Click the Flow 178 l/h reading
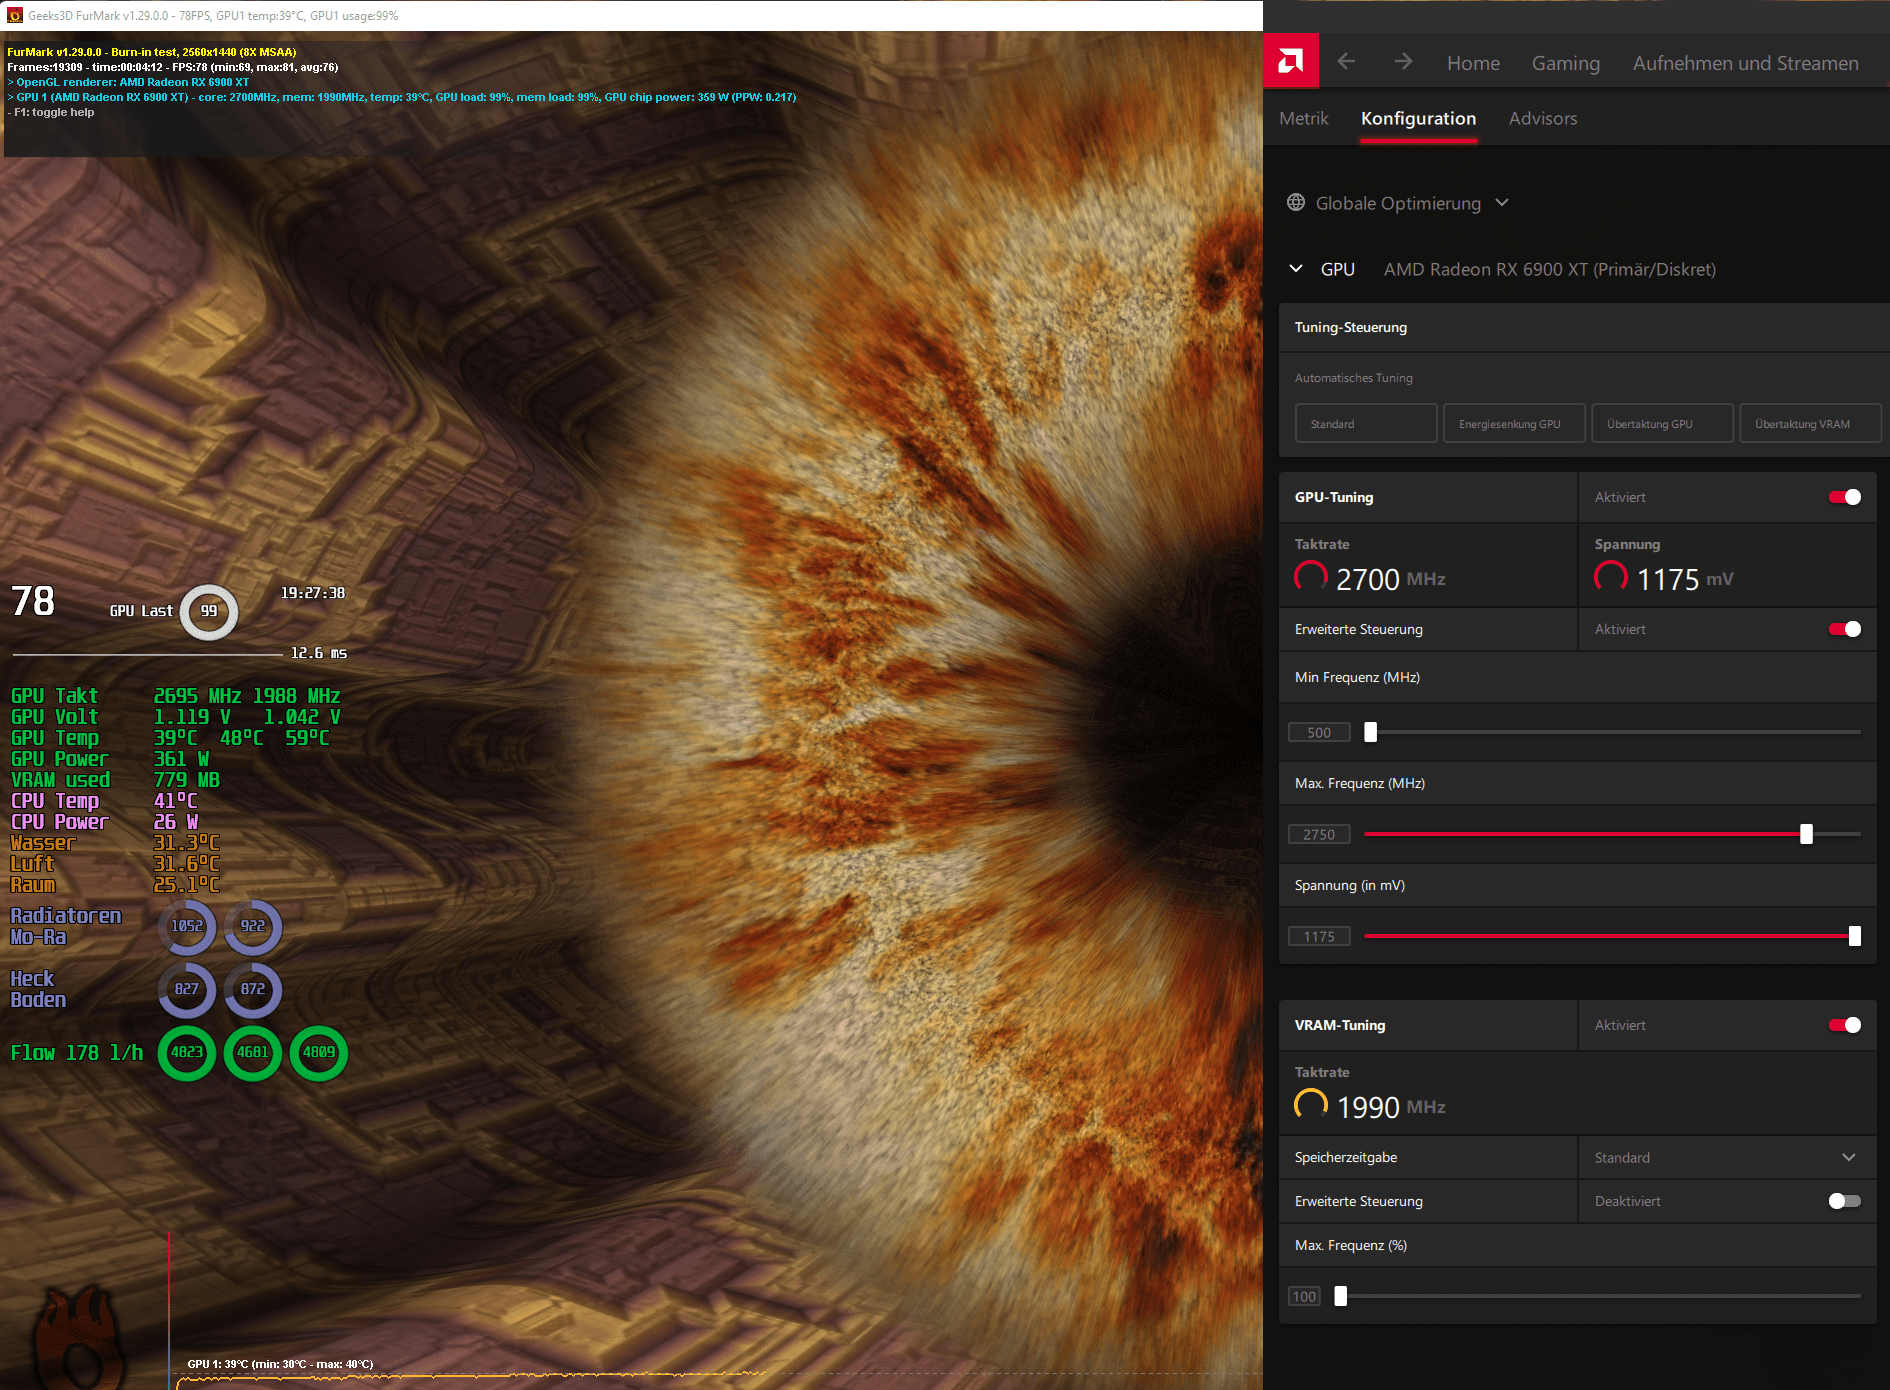The width and height of the screenshot is (1890, 1390). [x=77, y=1053]
